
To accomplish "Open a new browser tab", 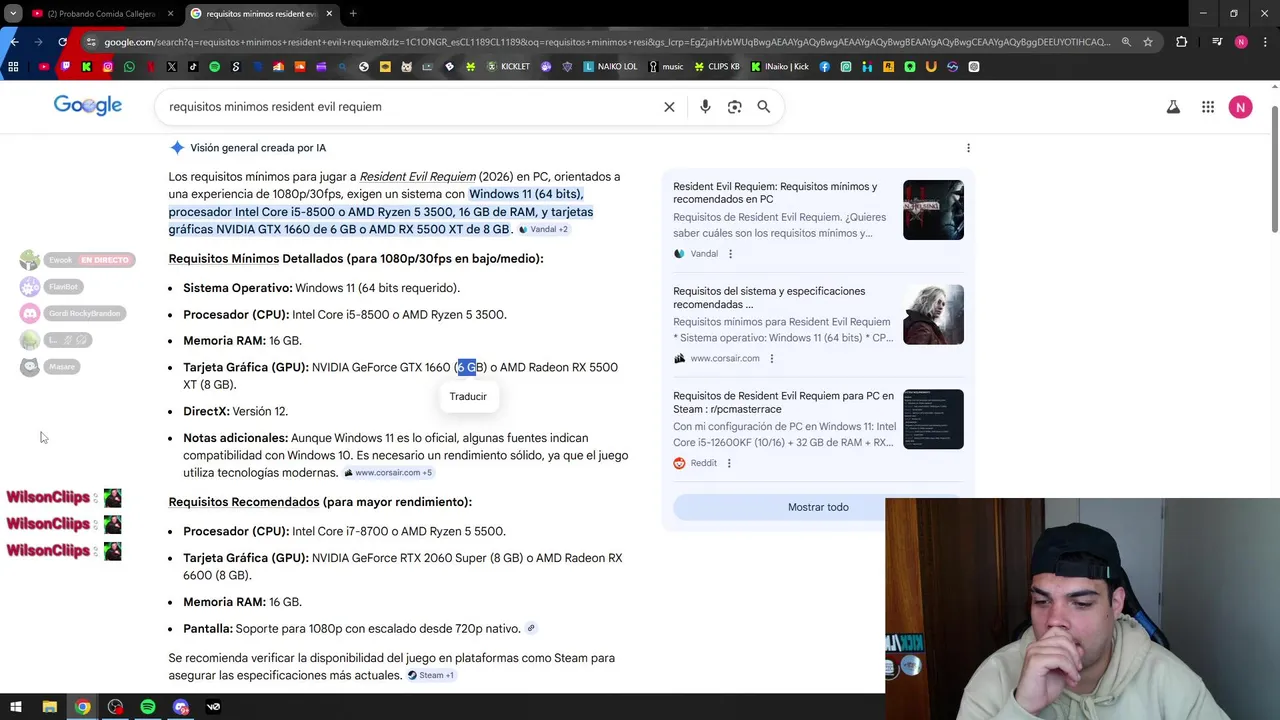I will tap(353, 14).
